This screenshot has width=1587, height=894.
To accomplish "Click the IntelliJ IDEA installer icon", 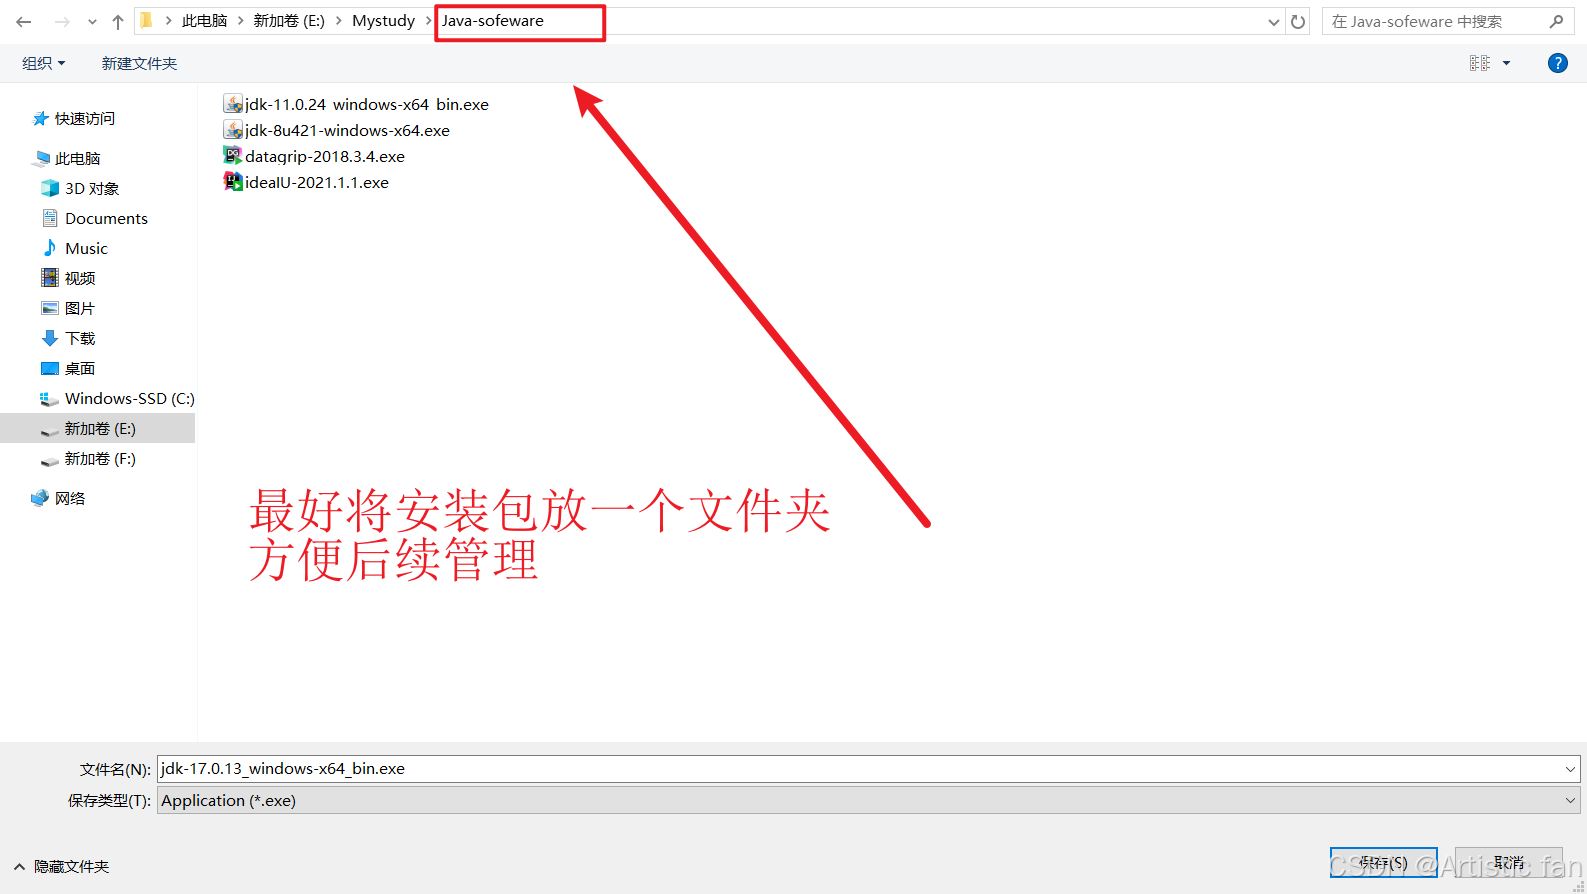I will click(x=233, y=181).
